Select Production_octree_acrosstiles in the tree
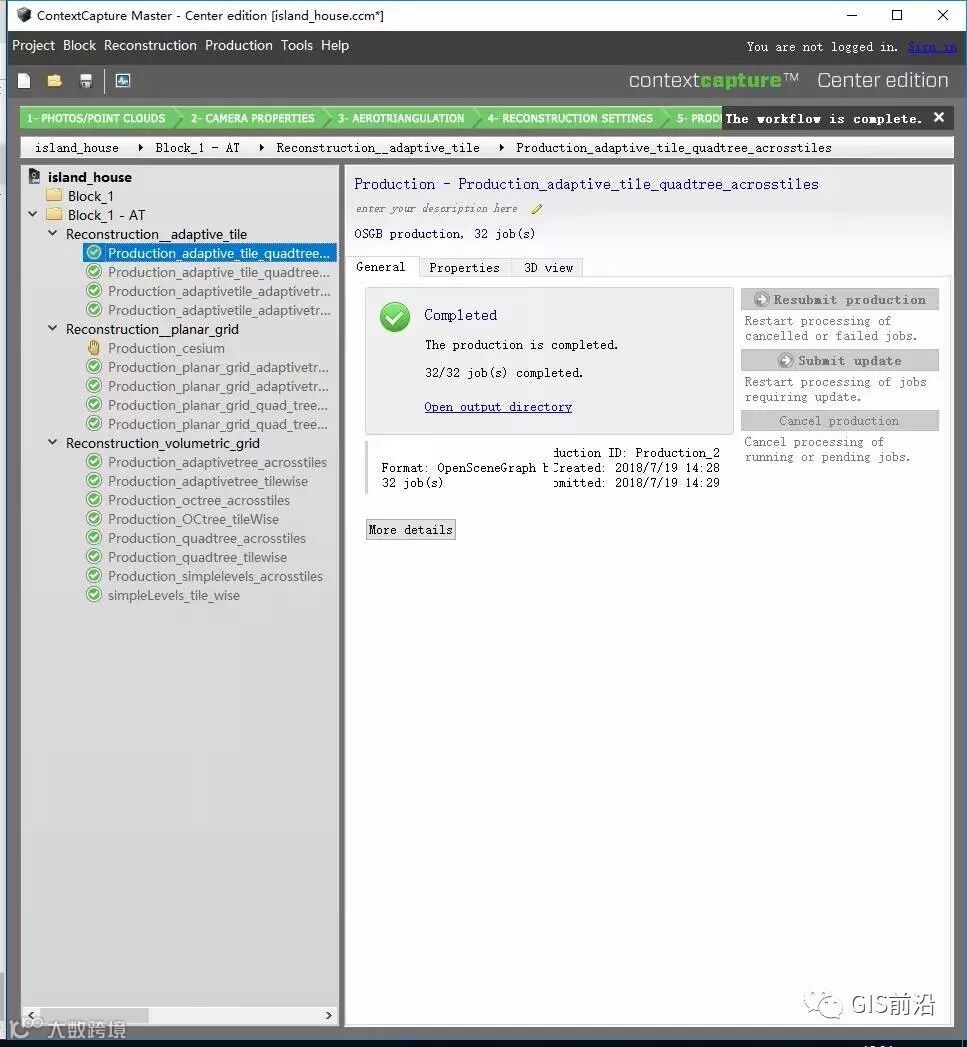The height and width of the screenshot is (1047, 967). [199, 500]
